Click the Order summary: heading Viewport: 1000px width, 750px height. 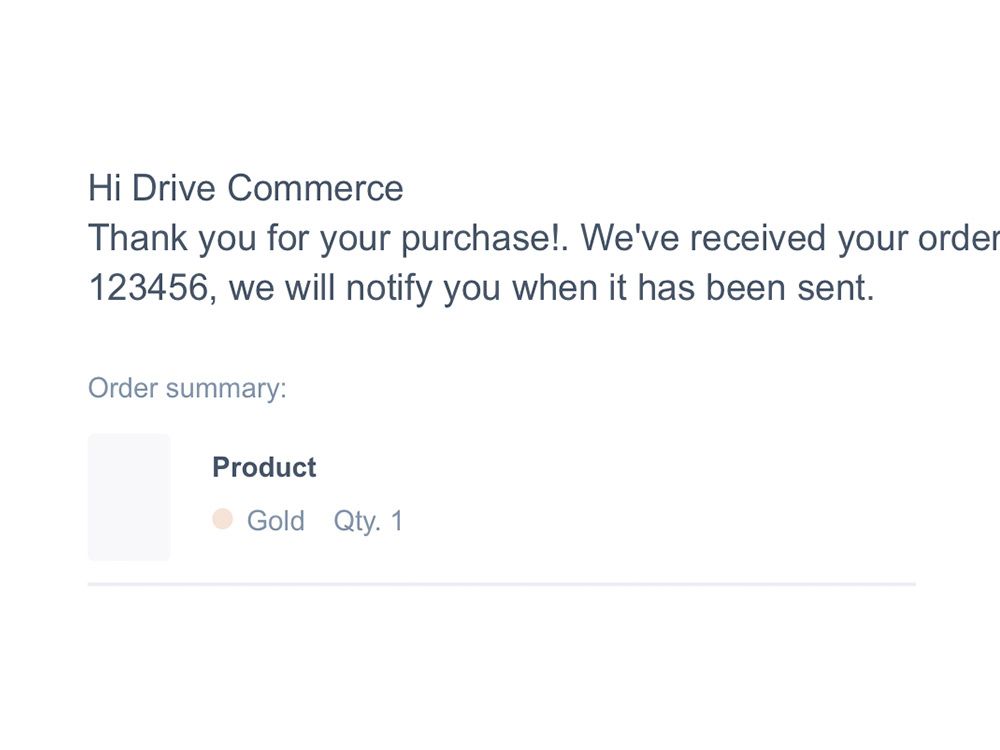187,389
